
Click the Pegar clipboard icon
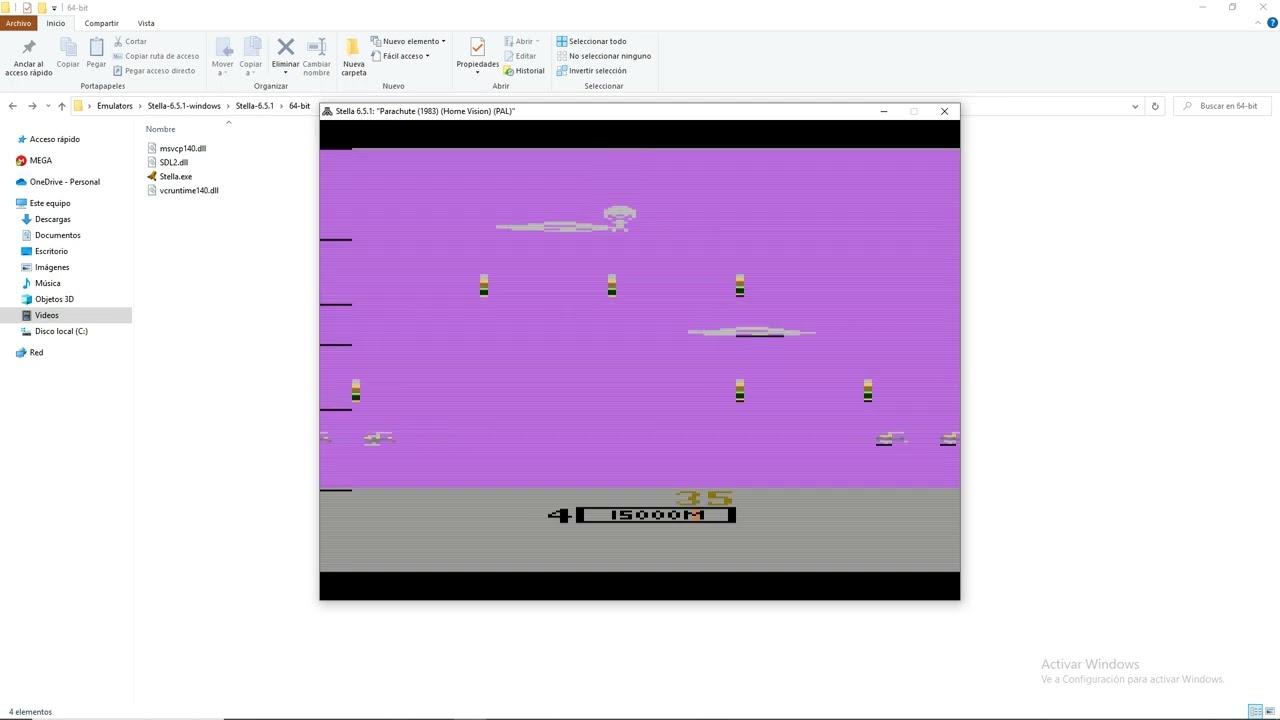coord(96,47)
